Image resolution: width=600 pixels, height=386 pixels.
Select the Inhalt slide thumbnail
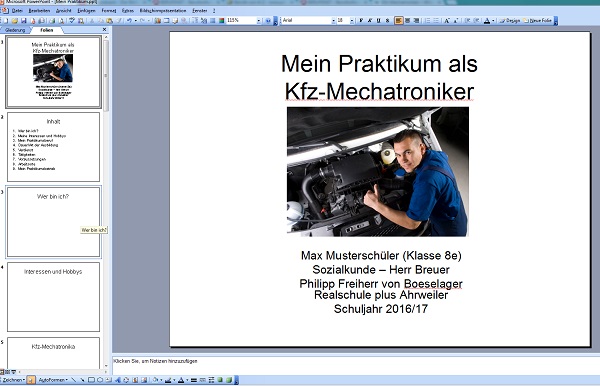click(54, 147)
